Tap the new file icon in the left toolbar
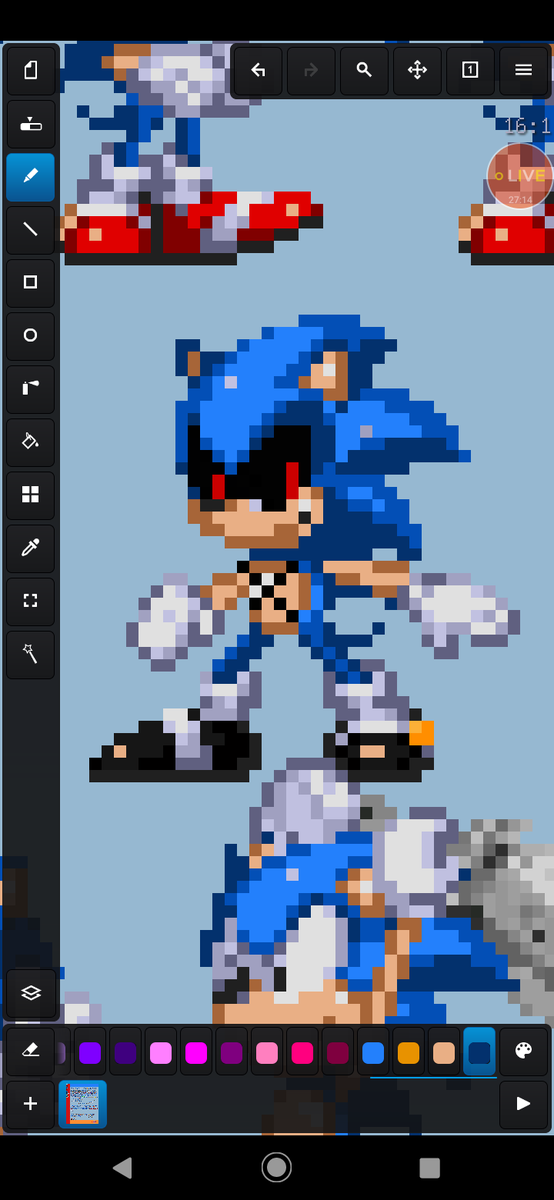This screenshot has width=554, height=1200. pos(30,70)
